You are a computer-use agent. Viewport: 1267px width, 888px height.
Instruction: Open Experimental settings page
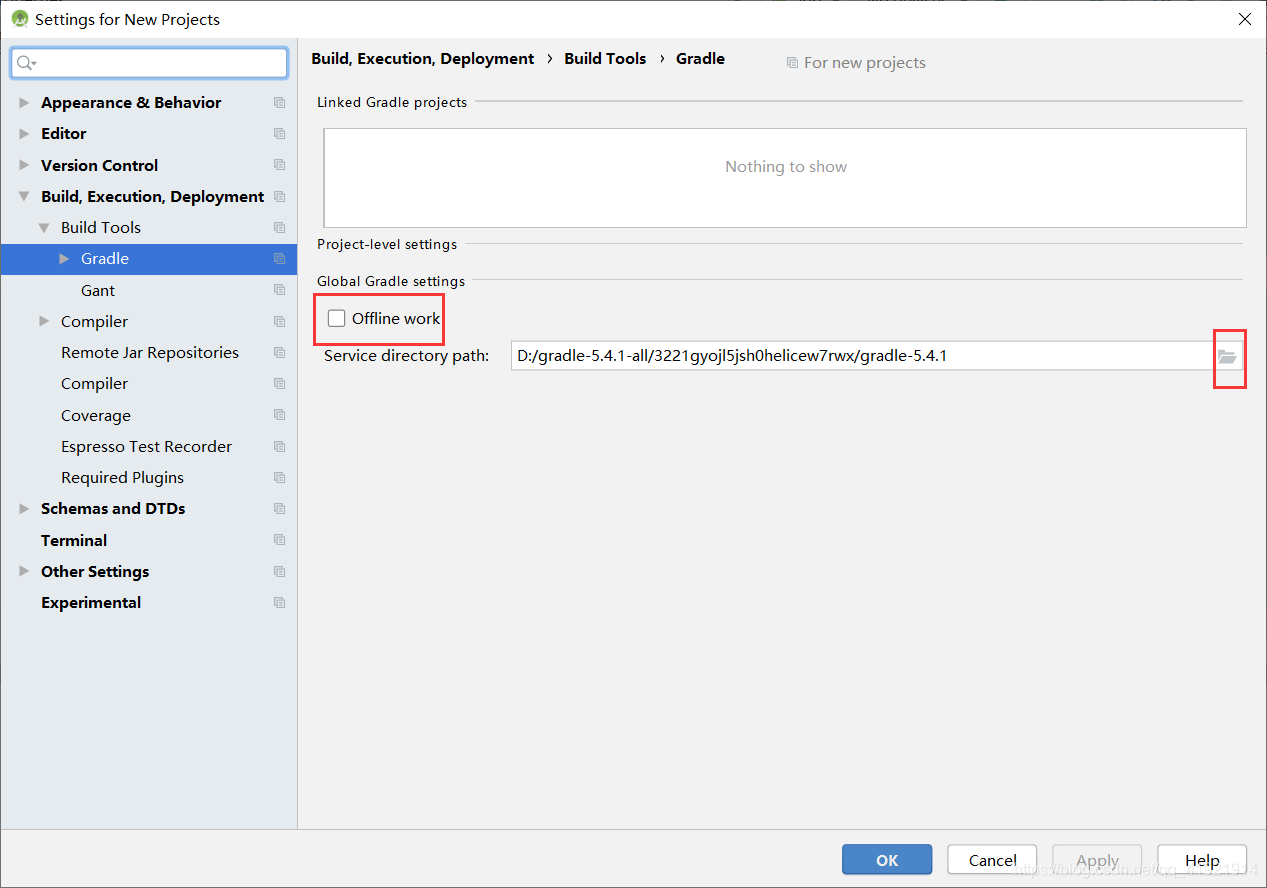(91, 603)
